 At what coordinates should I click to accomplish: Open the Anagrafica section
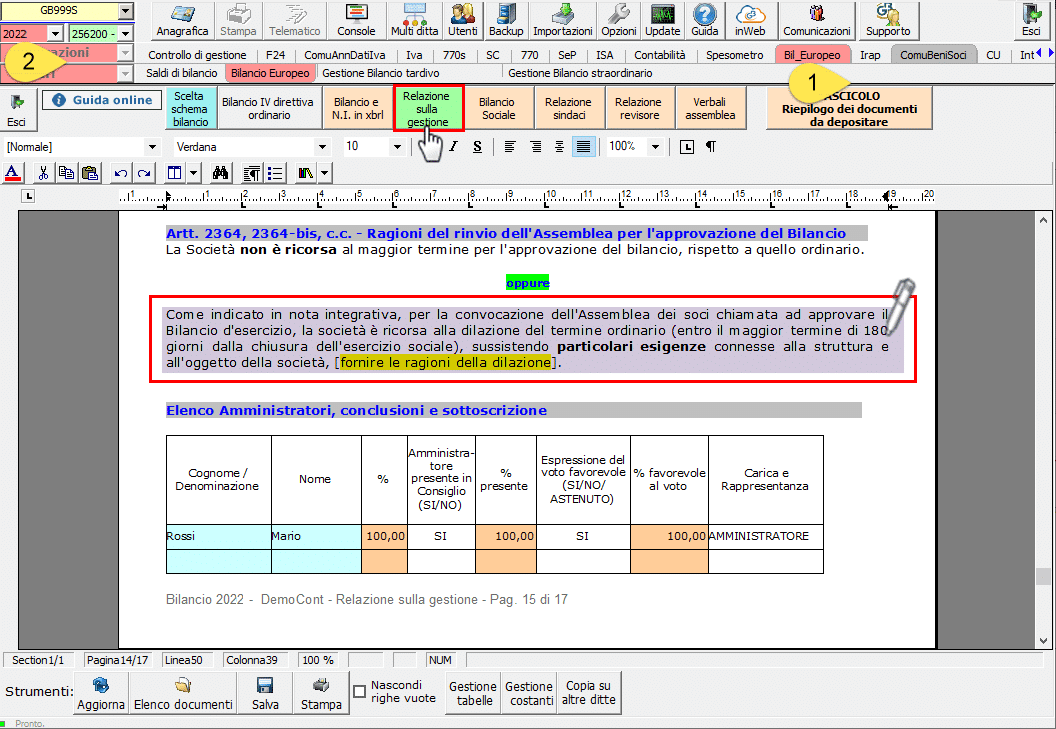pos(183,20)
